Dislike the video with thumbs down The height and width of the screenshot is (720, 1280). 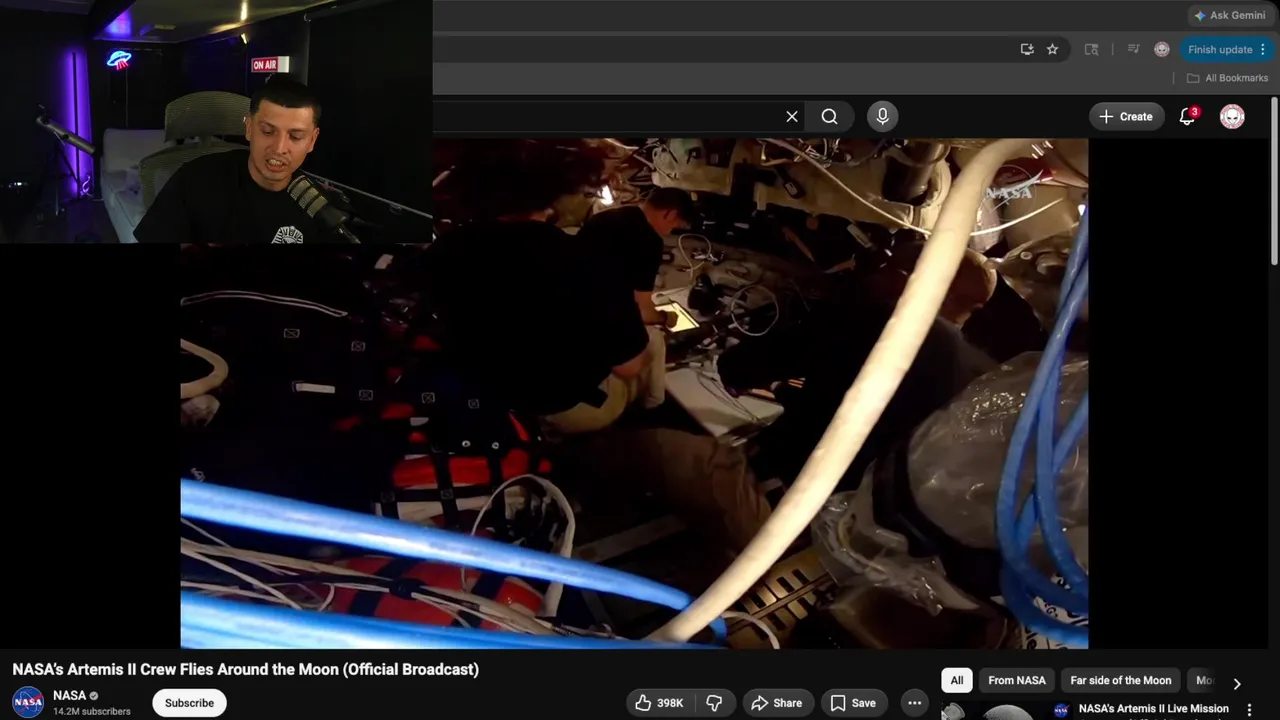click(x=714, y=703)
